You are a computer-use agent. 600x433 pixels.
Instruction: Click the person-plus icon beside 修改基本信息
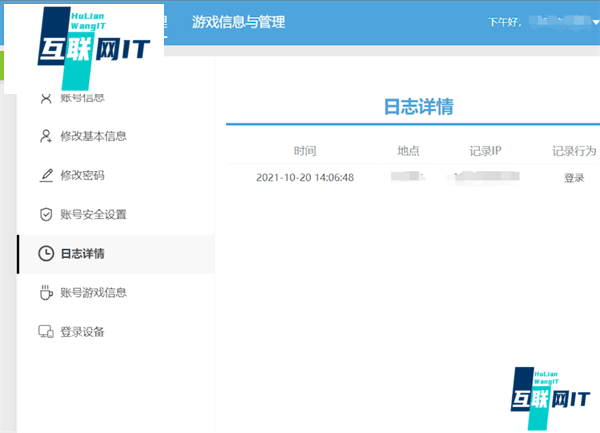click(45, 136)
